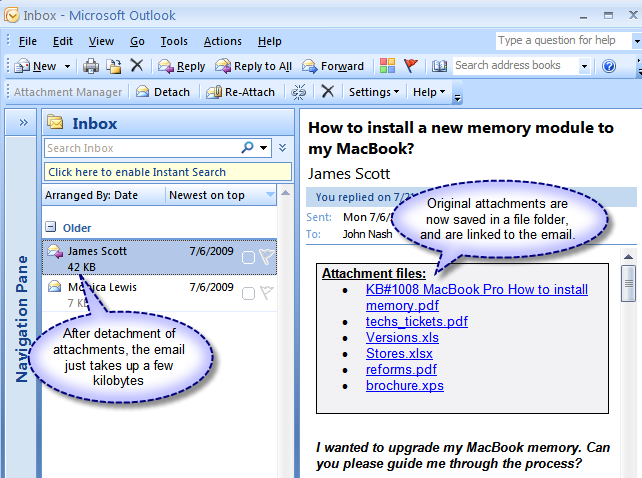Expand the Navigation Pane chevron
This screenshot has width=642, height=478.
[23, 122]
